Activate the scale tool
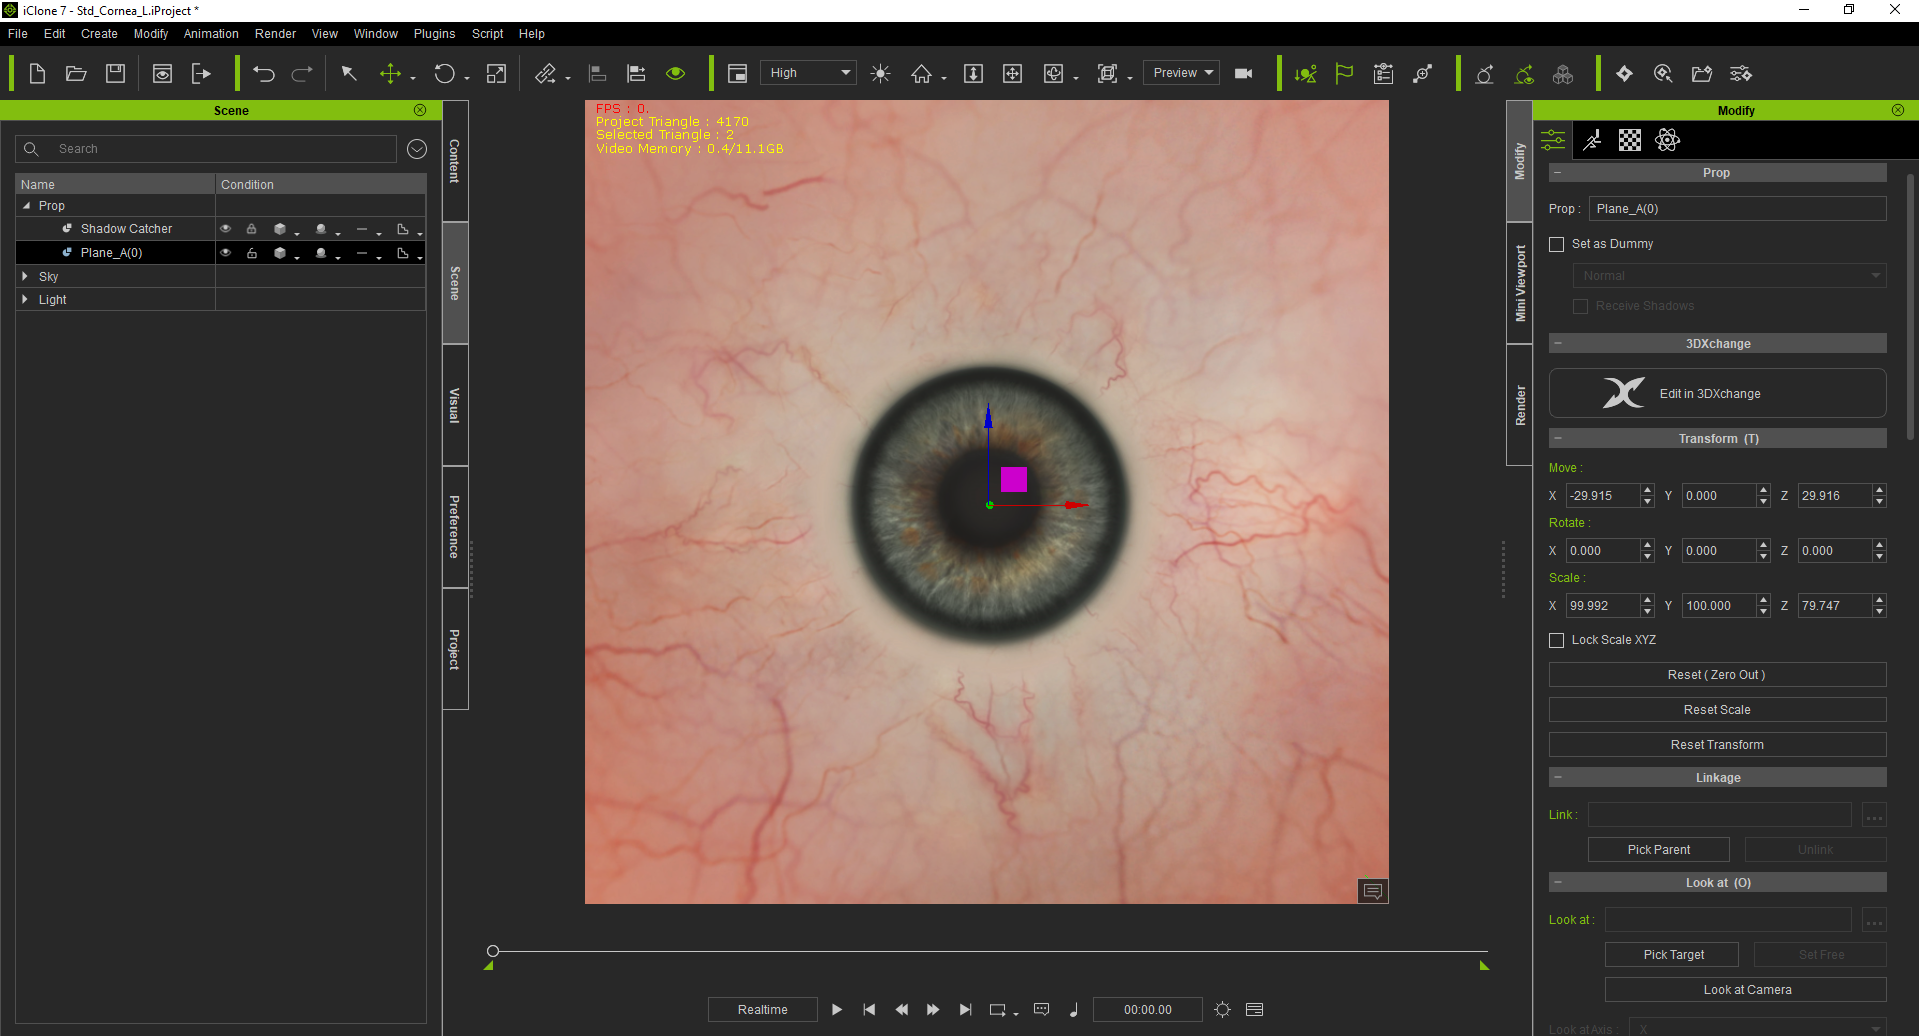1919x1036 pixels. click(496, 73)
